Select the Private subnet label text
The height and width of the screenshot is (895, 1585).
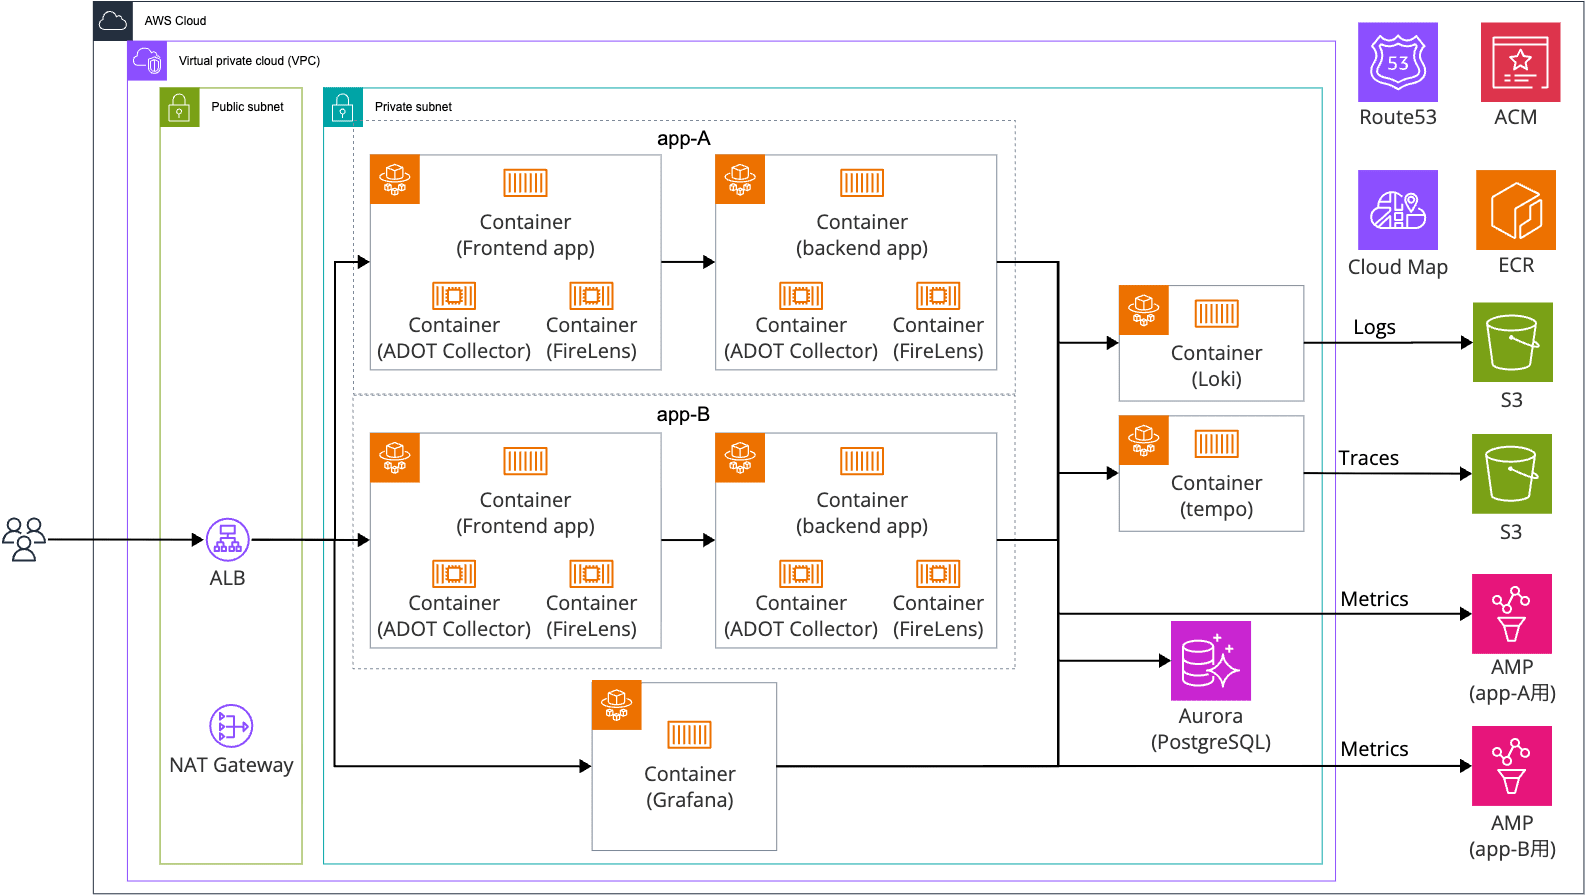point(413,107)
